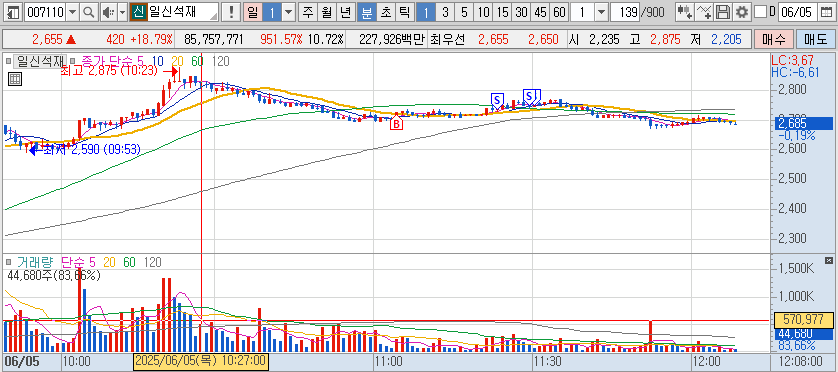The height and width of the screenshot is (372, 838).
Task: Select 45-minute interval button
Action: click(x=540, y=12)
